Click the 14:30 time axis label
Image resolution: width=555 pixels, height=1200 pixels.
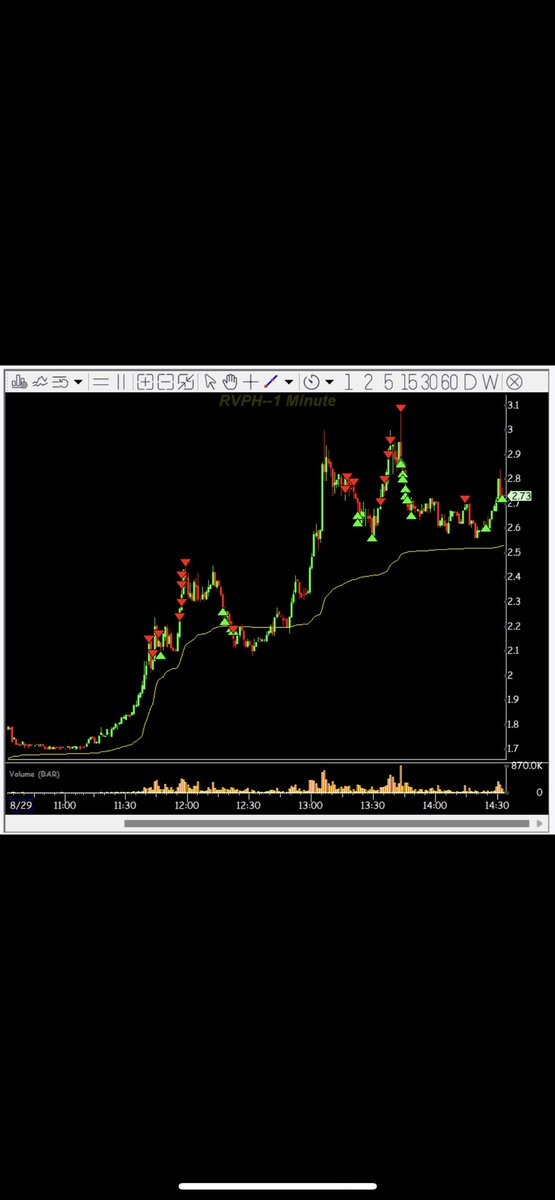(497, 804)
